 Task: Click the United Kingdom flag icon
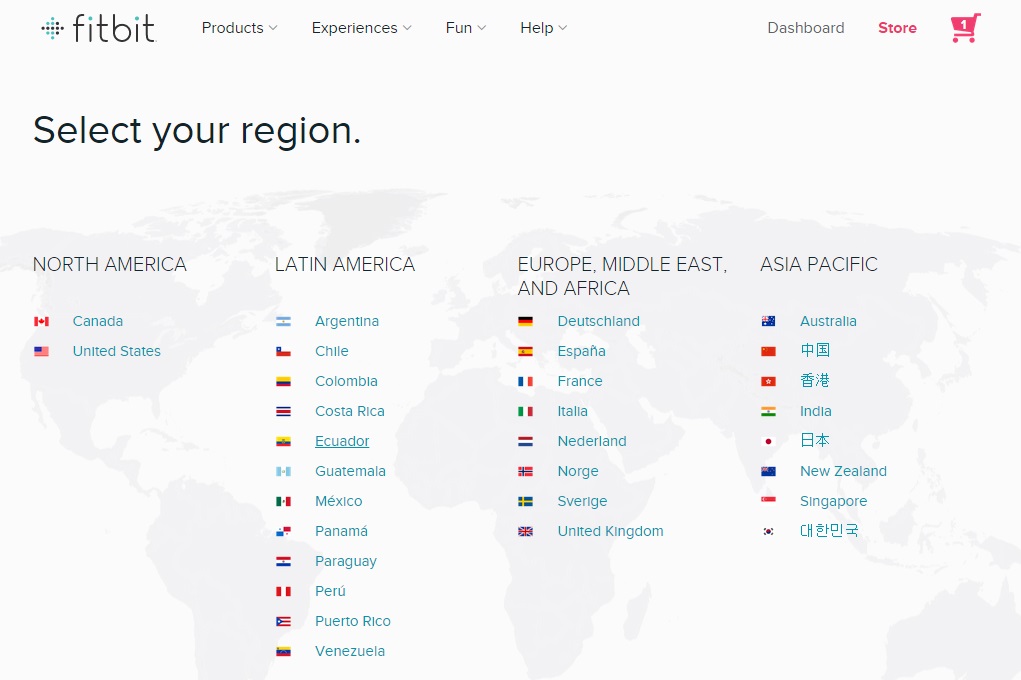click(x=525, y=531)
